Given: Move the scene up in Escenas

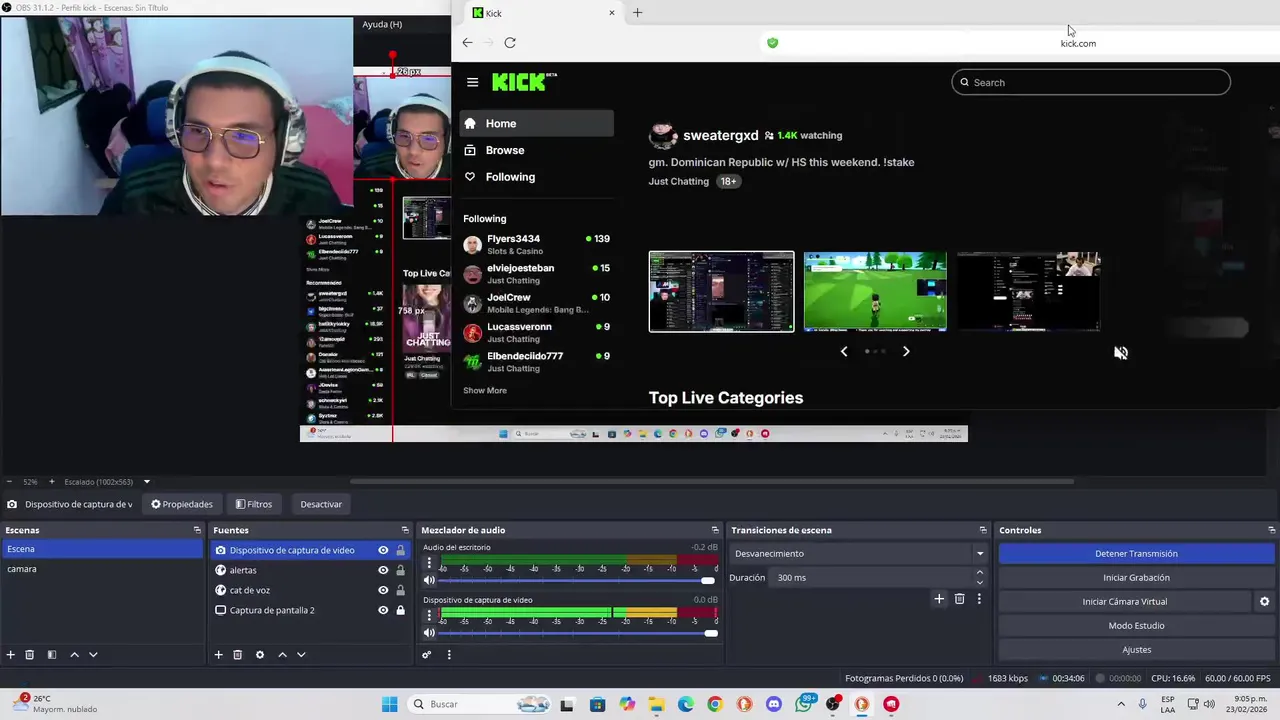Looking at the screenshot, I should point(74,655).
